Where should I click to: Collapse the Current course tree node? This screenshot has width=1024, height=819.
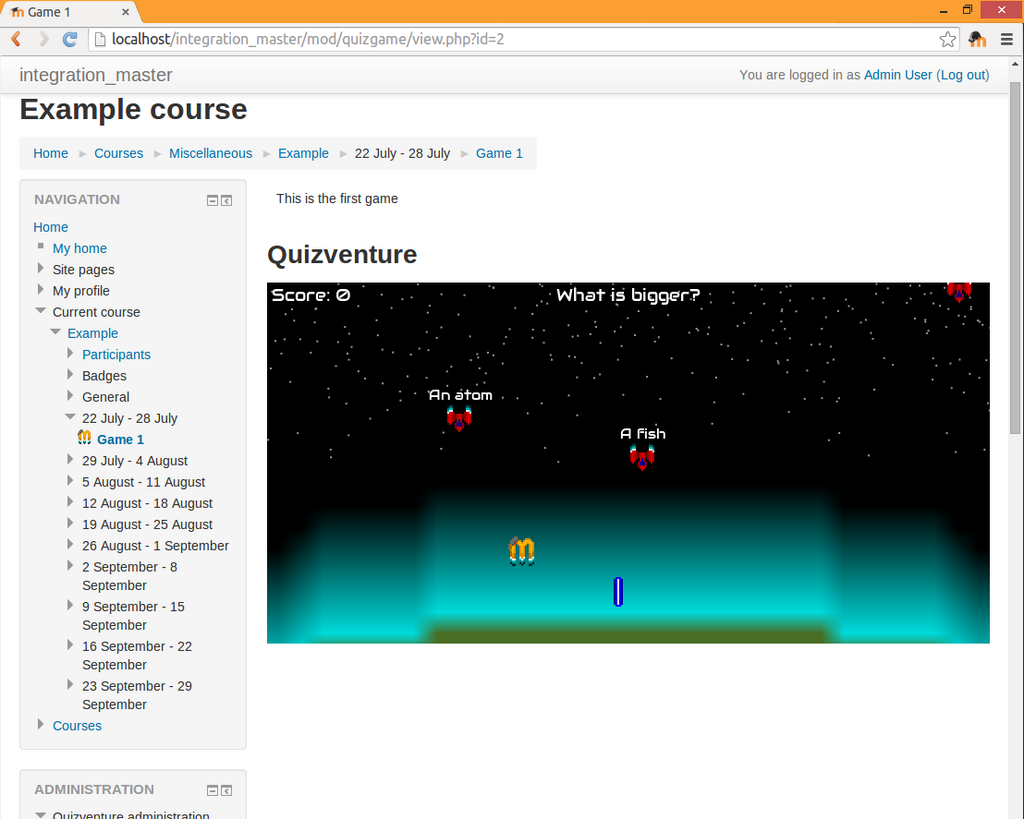[x=40, y=311]
